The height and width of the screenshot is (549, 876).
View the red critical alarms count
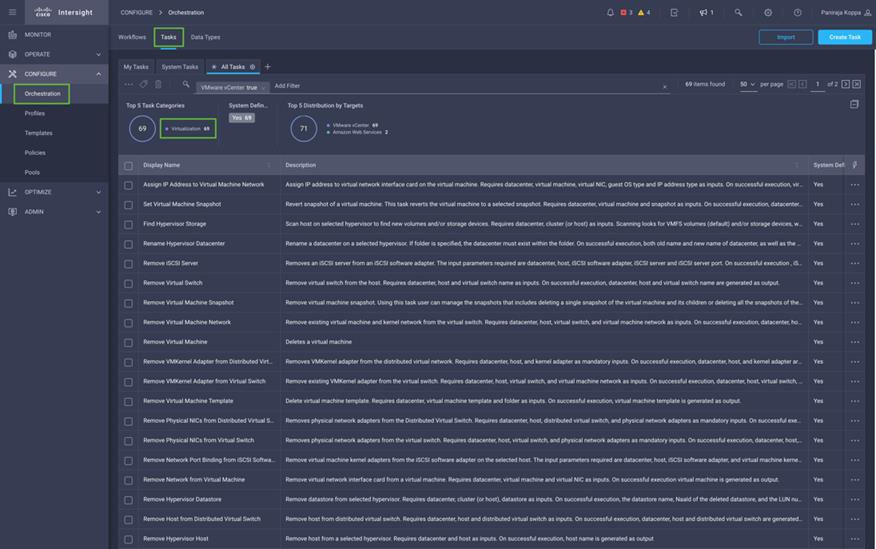click(x=626, y=12)
